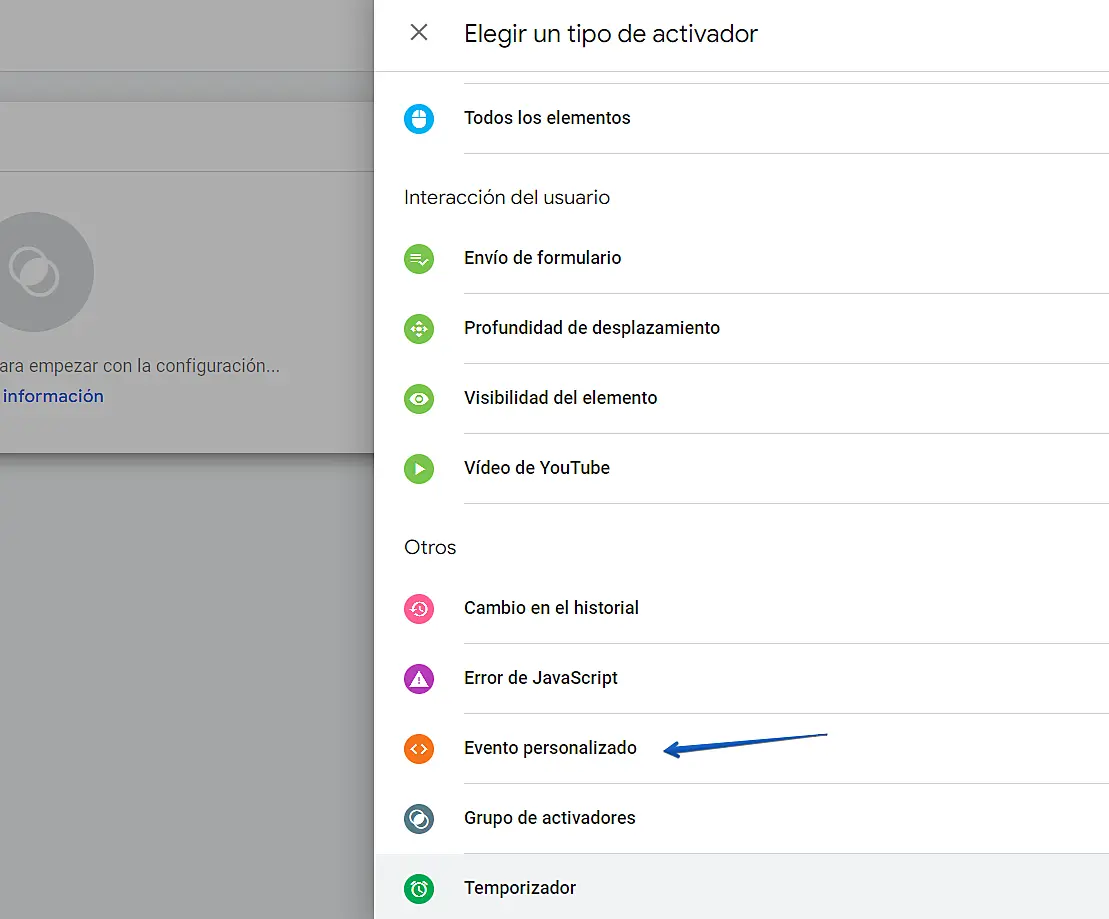Click the orange code icon for Evento personalizado
The height and width of the screenshot is (919, 1109).
tap(419, 749)
